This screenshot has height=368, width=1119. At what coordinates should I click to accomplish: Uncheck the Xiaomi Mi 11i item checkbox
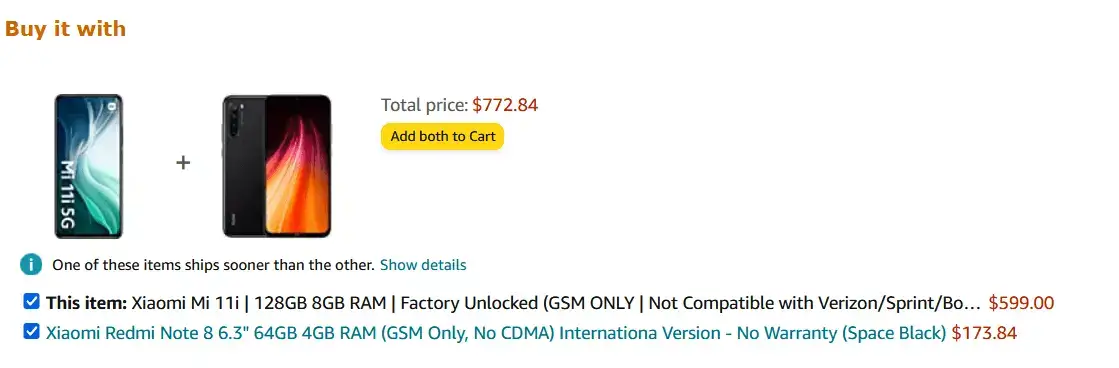coord(31,302)
